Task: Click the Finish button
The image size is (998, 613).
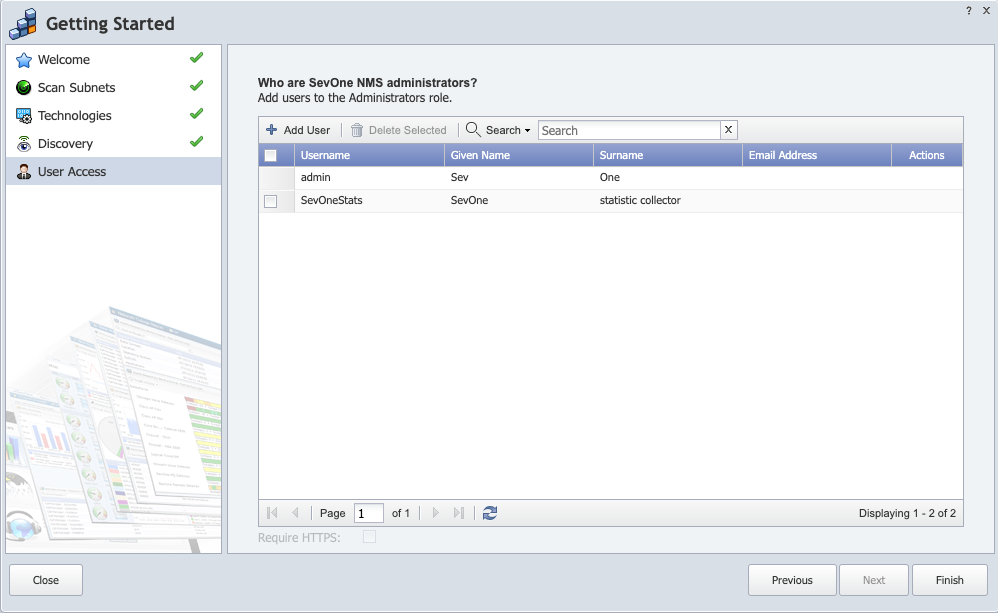Action: tap(950, 580)
